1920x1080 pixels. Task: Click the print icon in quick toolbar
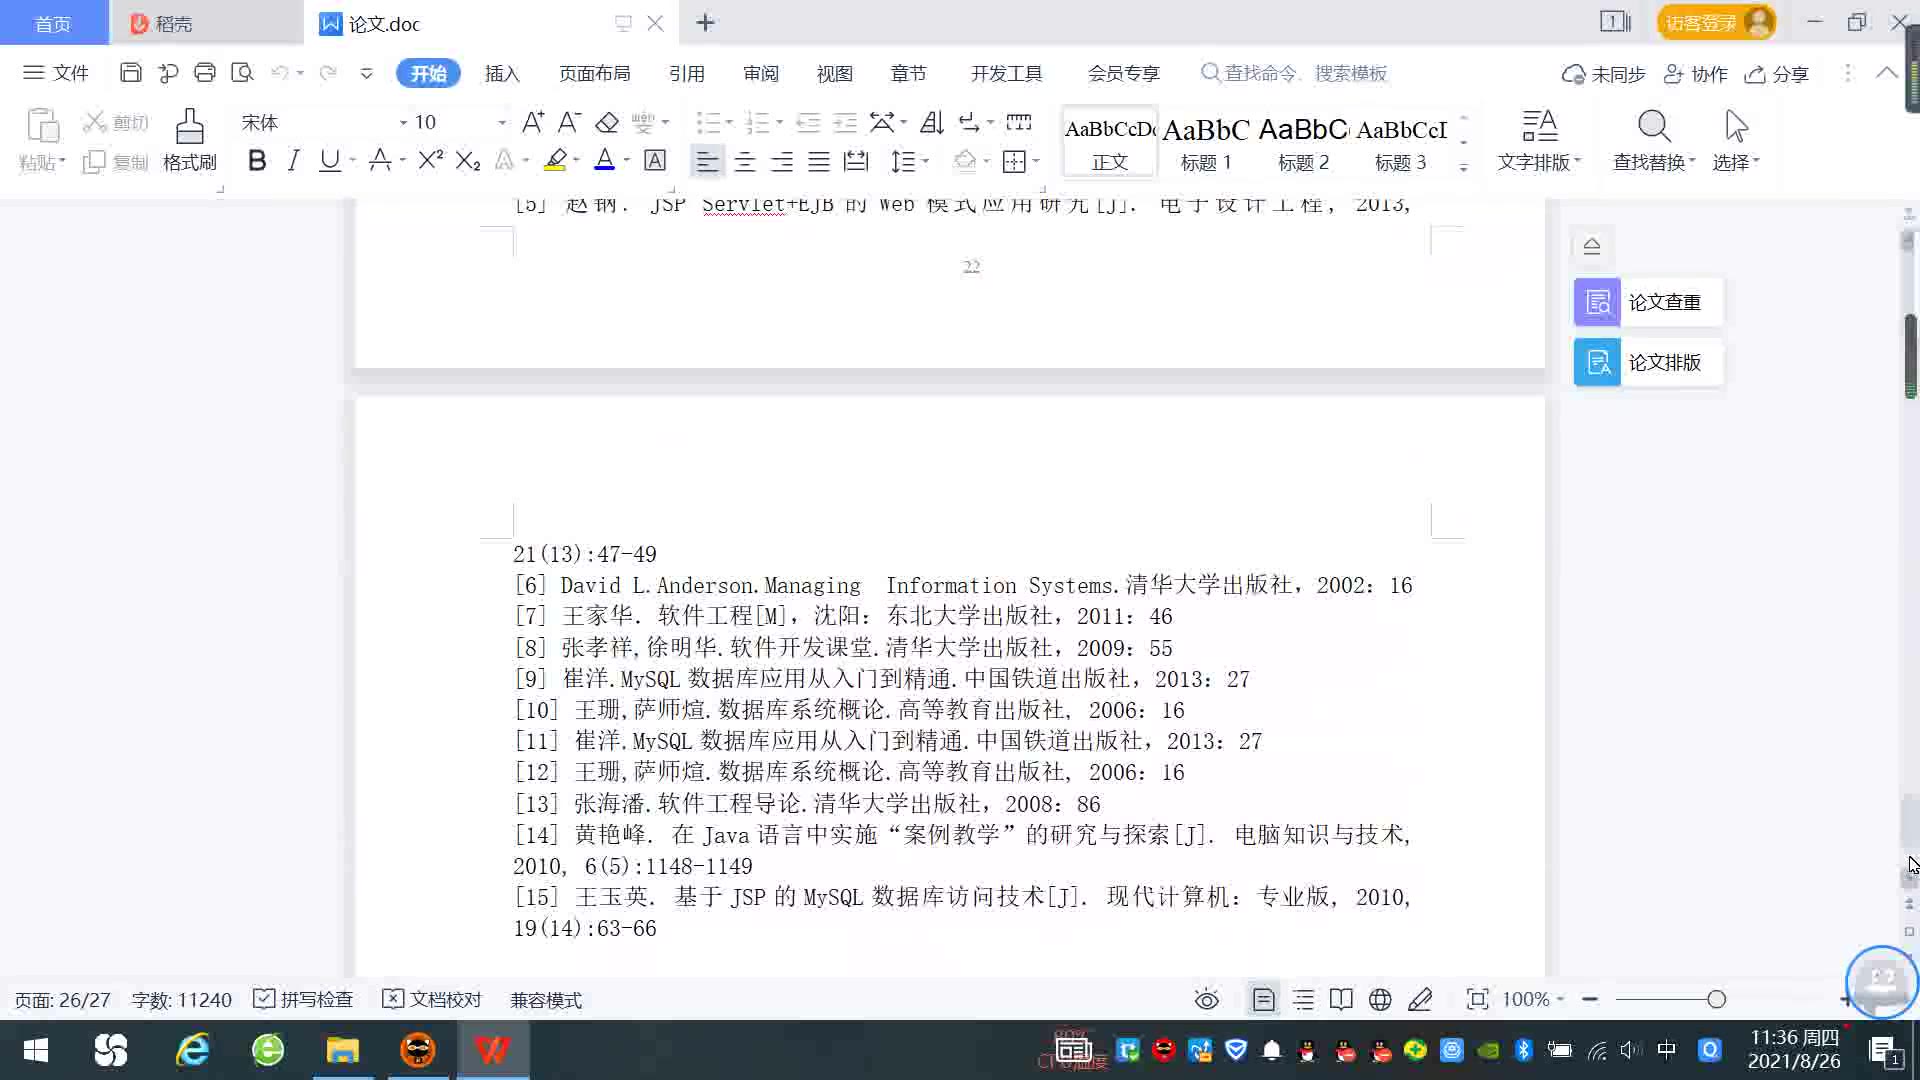click(x=205, y=73)
